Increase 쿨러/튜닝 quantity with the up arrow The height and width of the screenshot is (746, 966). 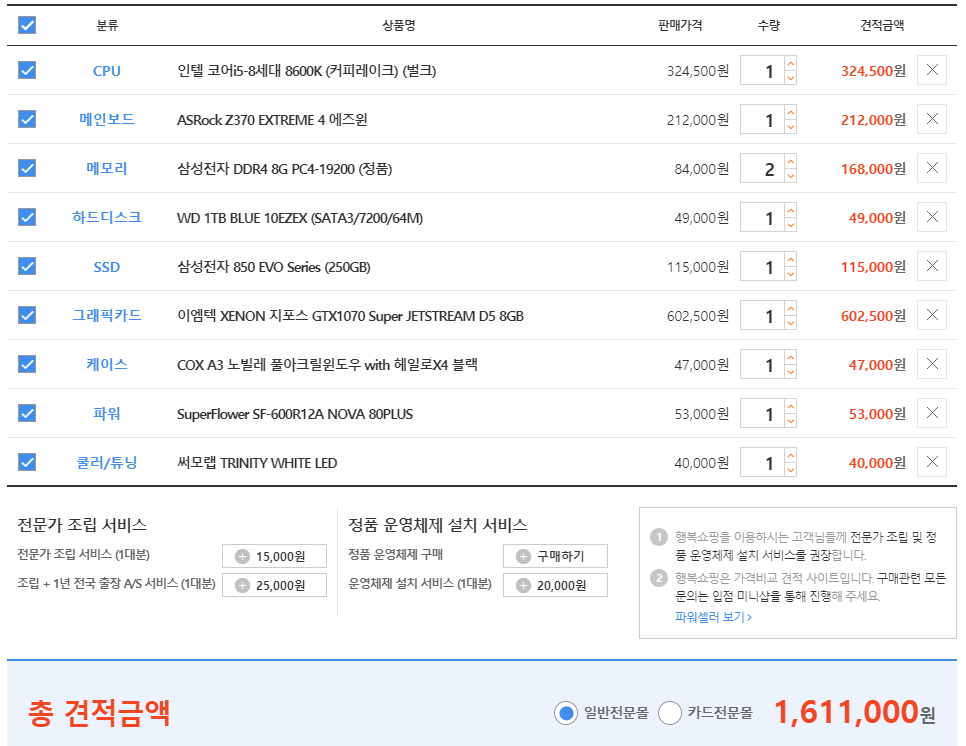(790, 455)
